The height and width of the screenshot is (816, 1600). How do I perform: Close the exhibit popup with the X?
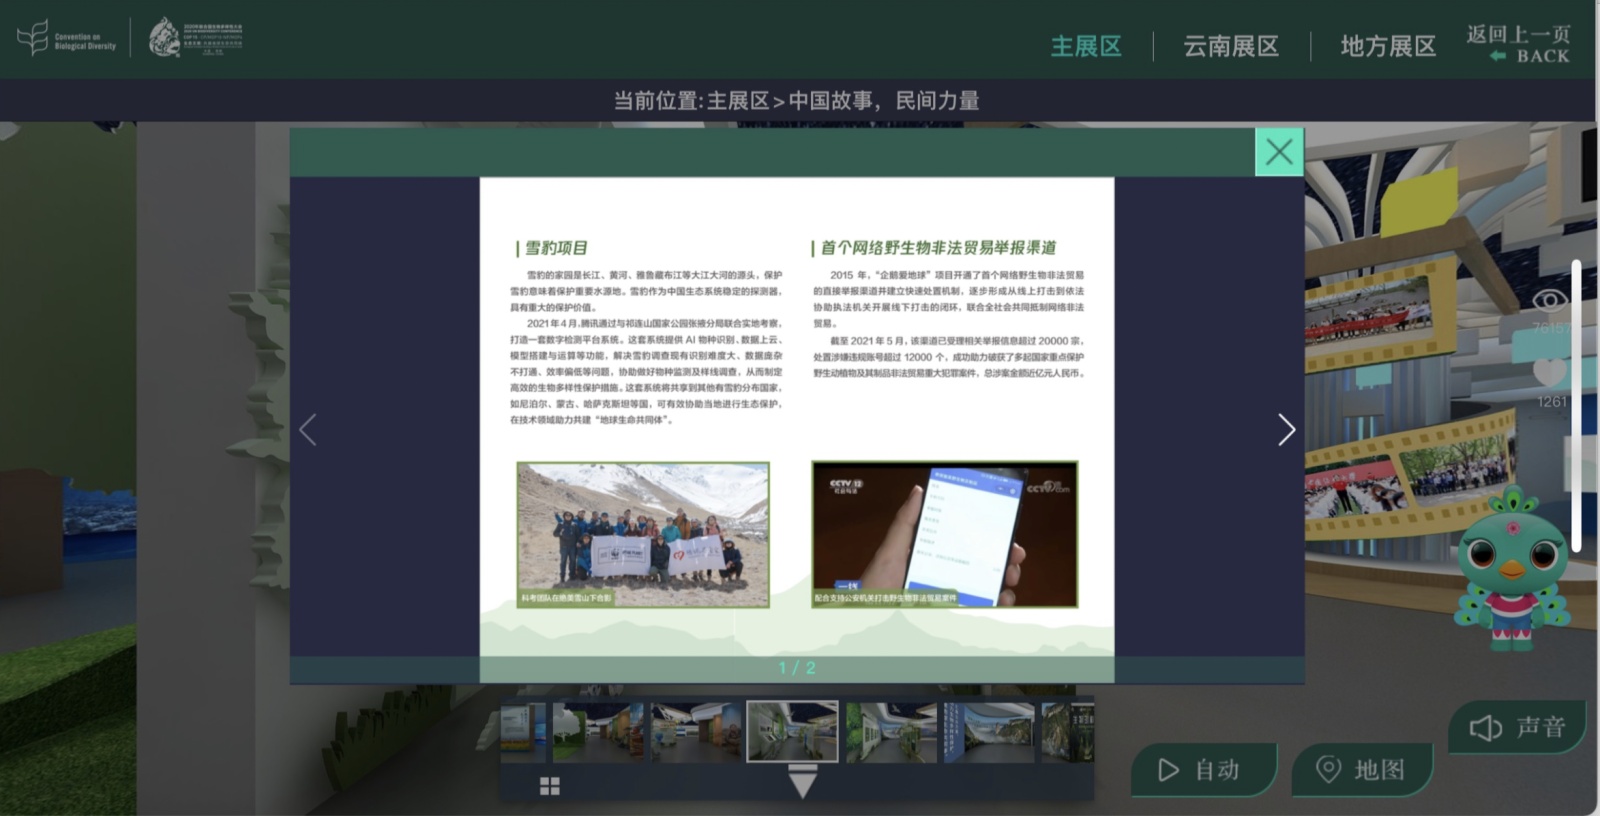pyautogui.click(x=1279, y=152)
